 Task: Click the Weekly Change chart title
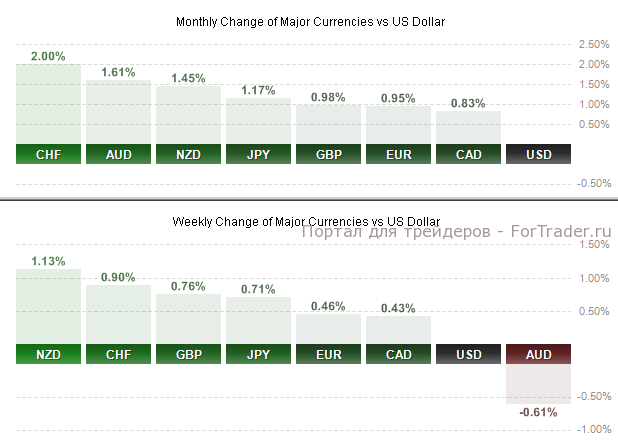coord(306,220)
